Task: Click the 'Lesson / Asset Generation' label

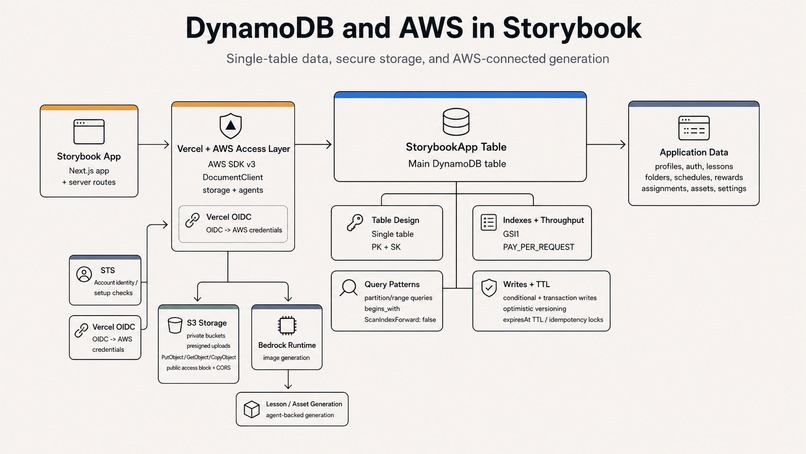Action: point(304,404)
